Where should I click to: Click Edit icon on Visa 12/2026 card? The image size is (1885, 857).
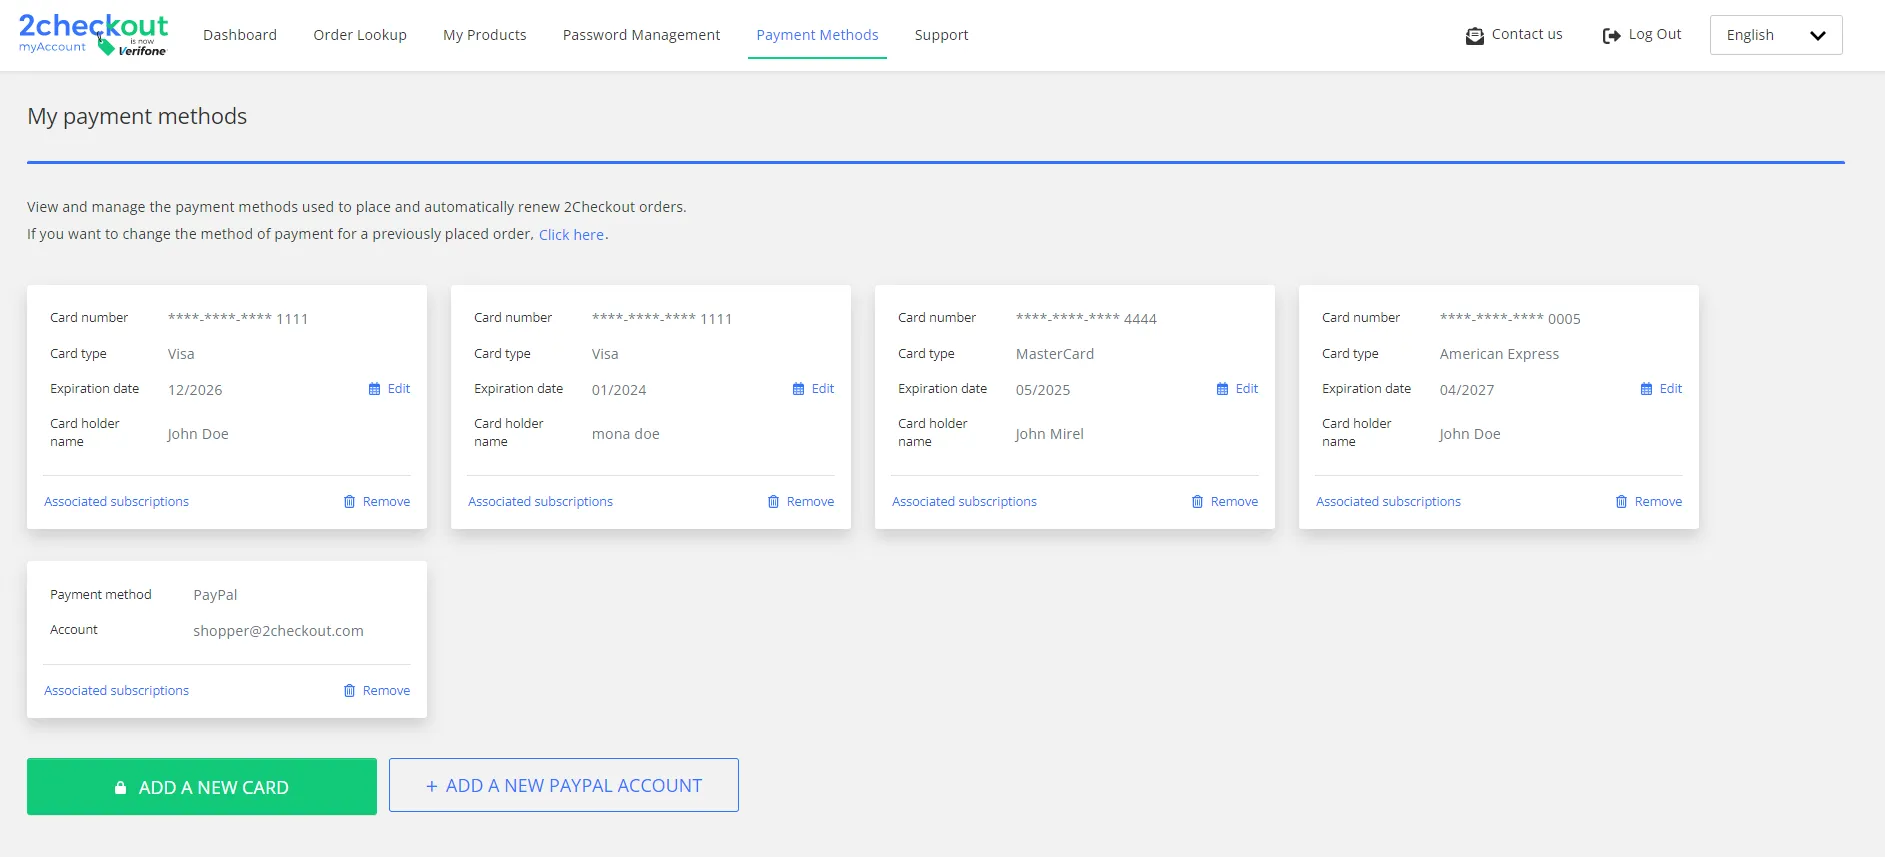click(x=375, y=389)
